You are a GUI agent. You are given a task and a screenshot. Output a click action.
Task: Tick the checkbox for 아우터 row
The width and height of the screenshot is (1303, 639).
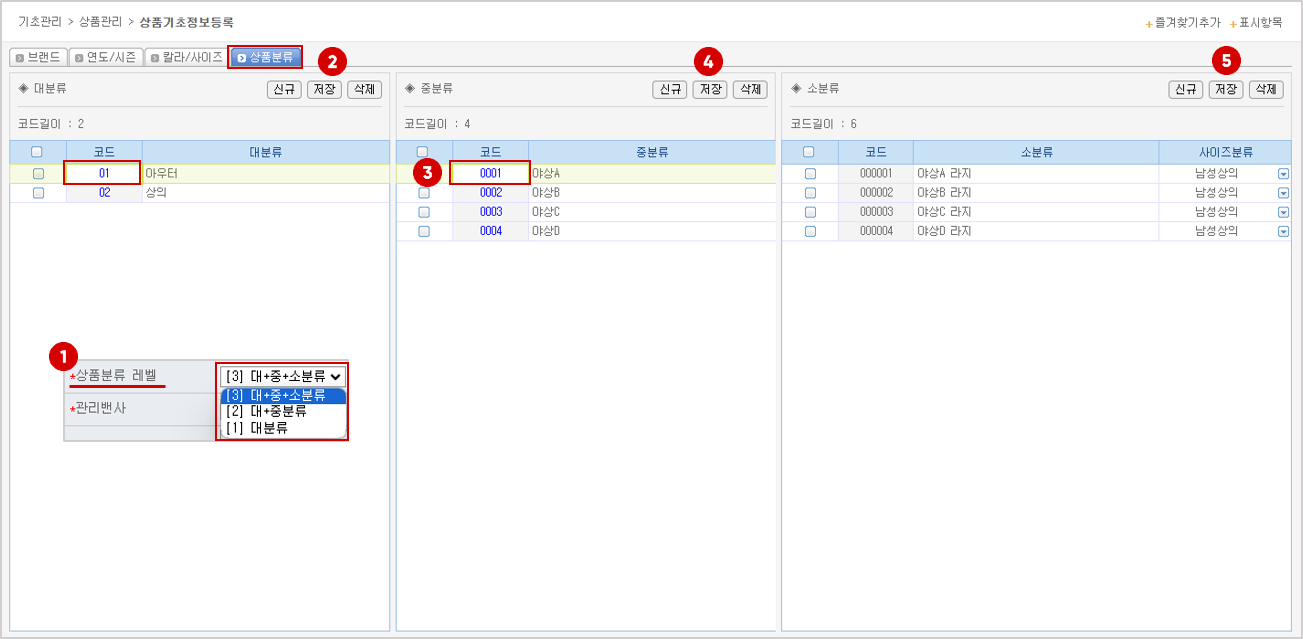pyautogui.click(x=38, y=174)
